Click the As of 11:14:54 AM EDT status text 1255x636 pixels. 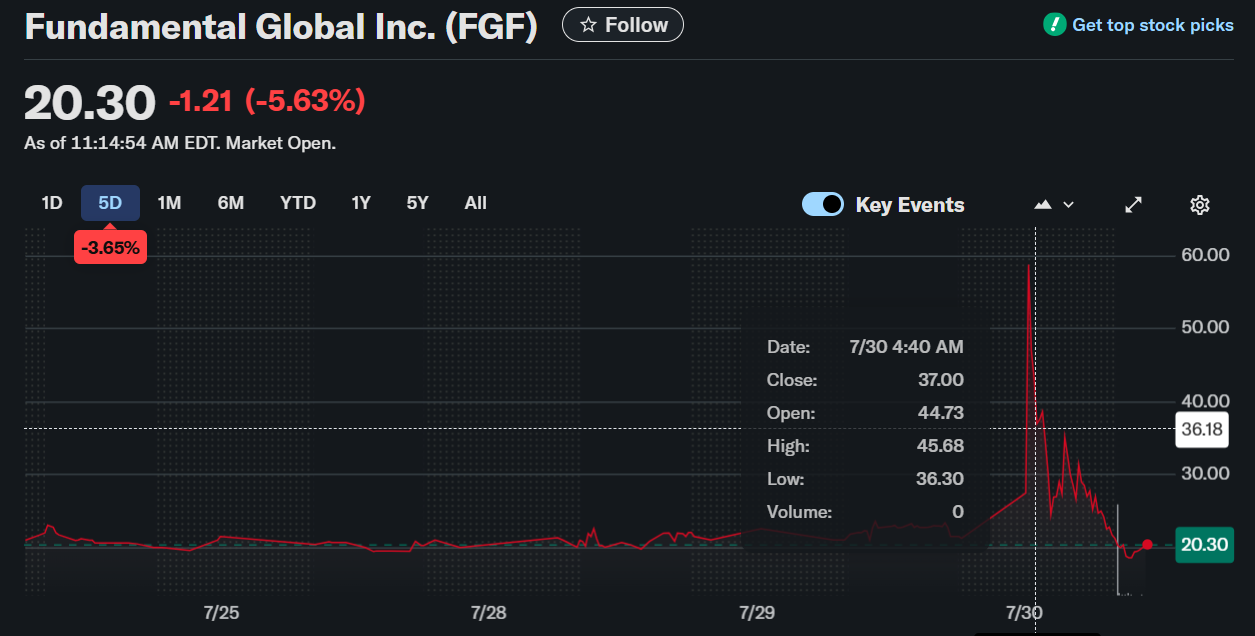180,143
